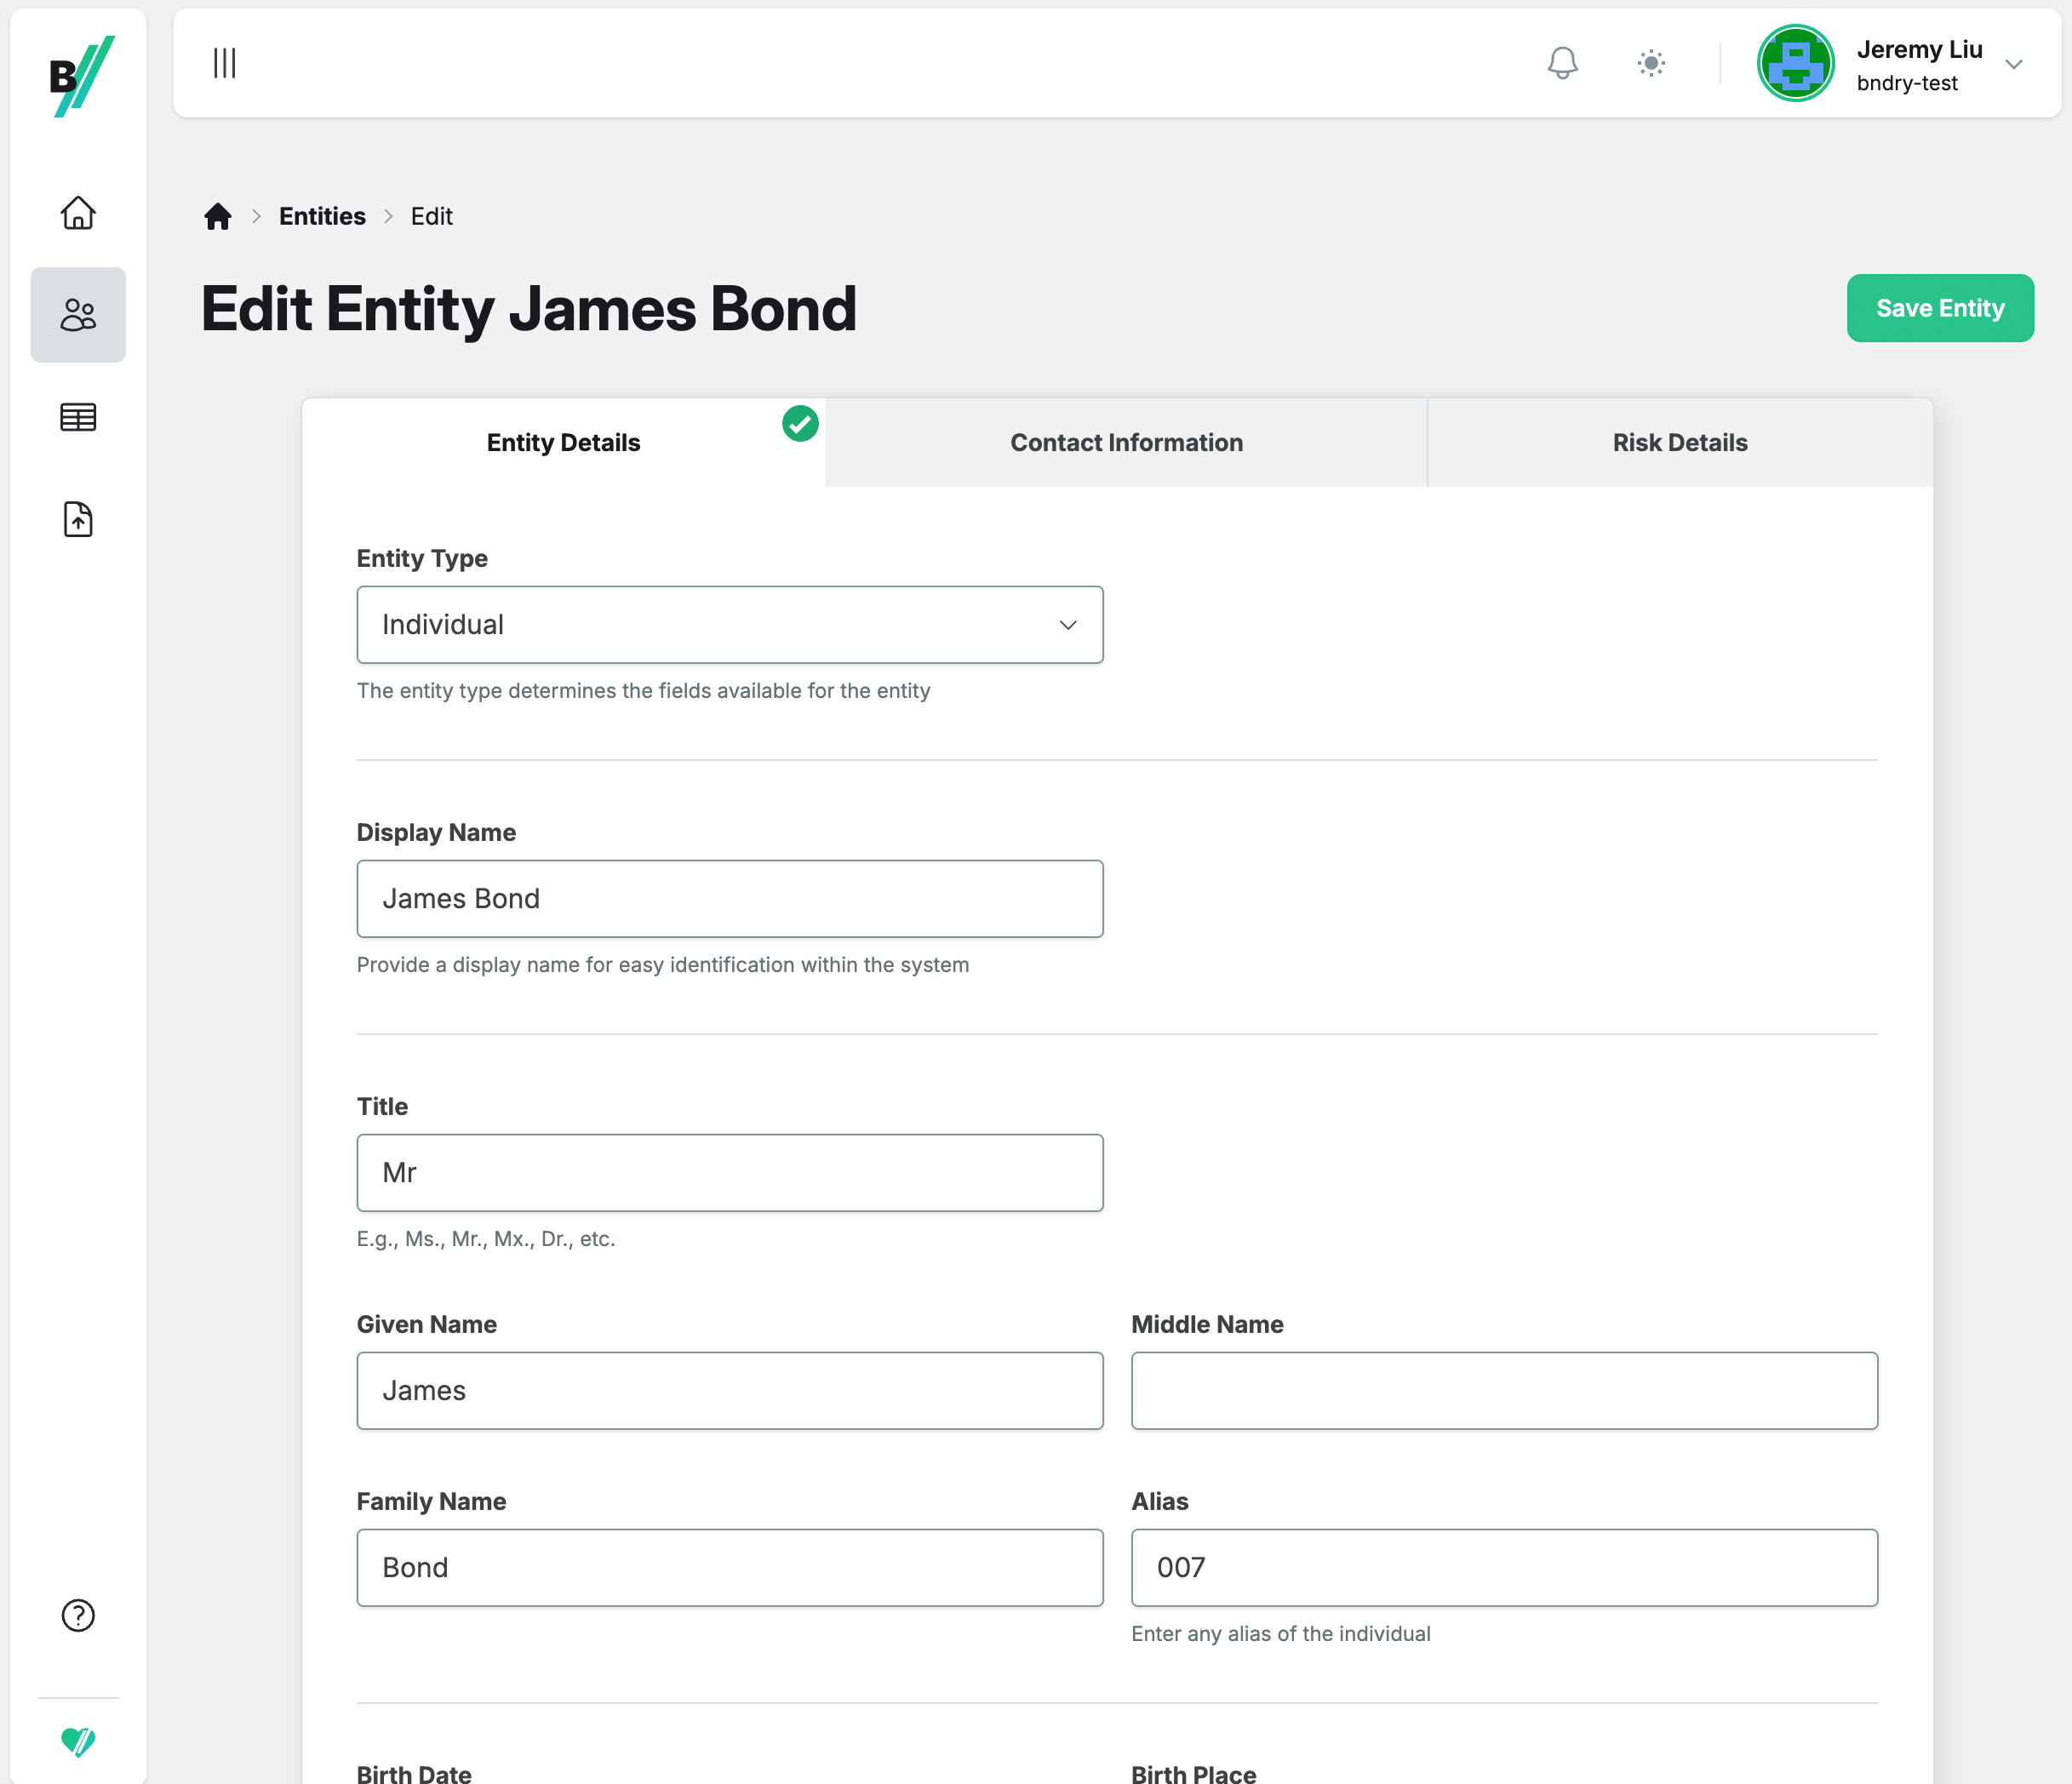This screenshot has width=2072, height=1784.
Task: Open the help question mark icon
Action: pos(78,1615)
